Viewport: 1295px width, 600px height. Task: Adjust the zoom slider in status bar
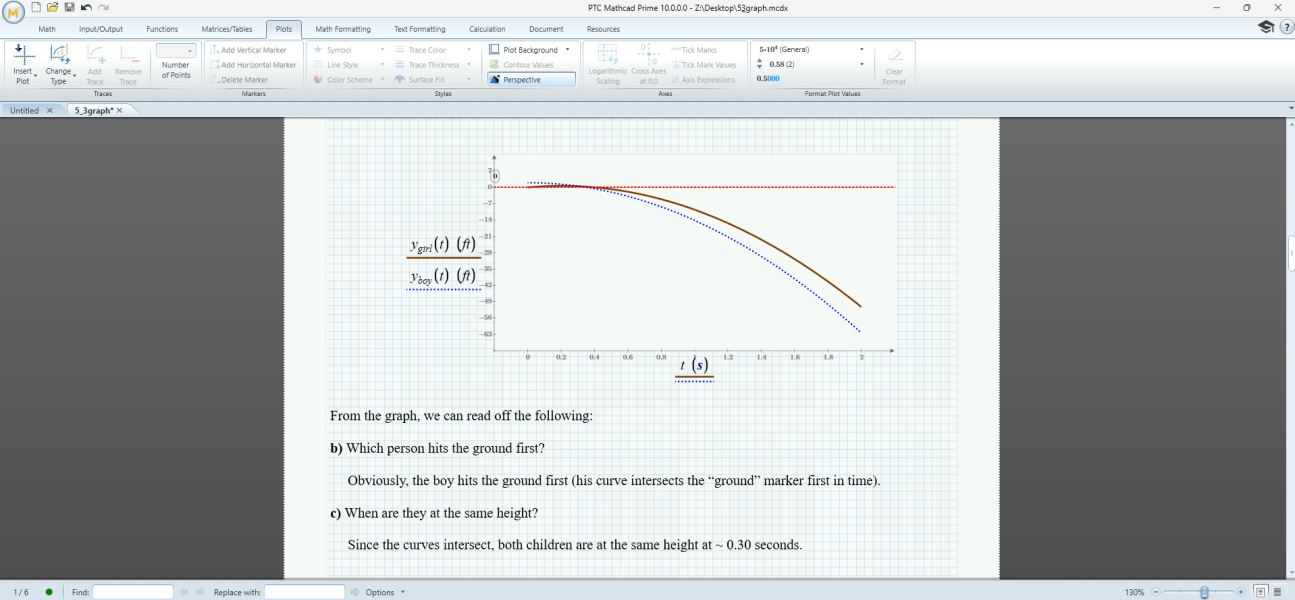point(1203,592)
